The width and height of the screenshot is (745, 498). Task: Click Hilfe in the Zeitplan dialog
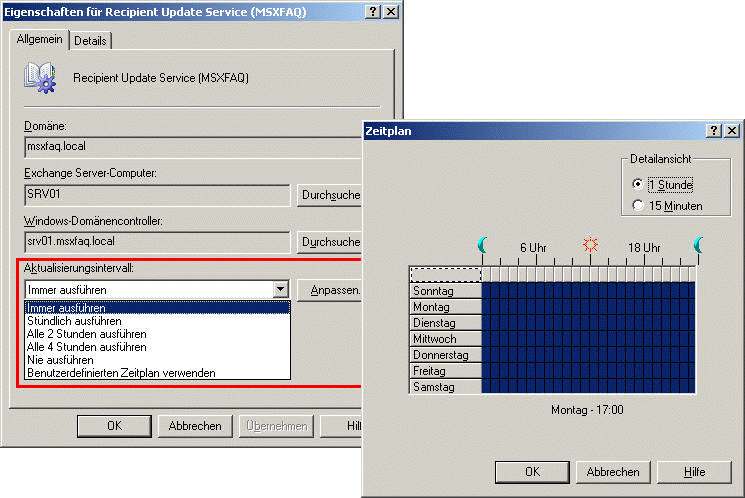coord(694,472)
